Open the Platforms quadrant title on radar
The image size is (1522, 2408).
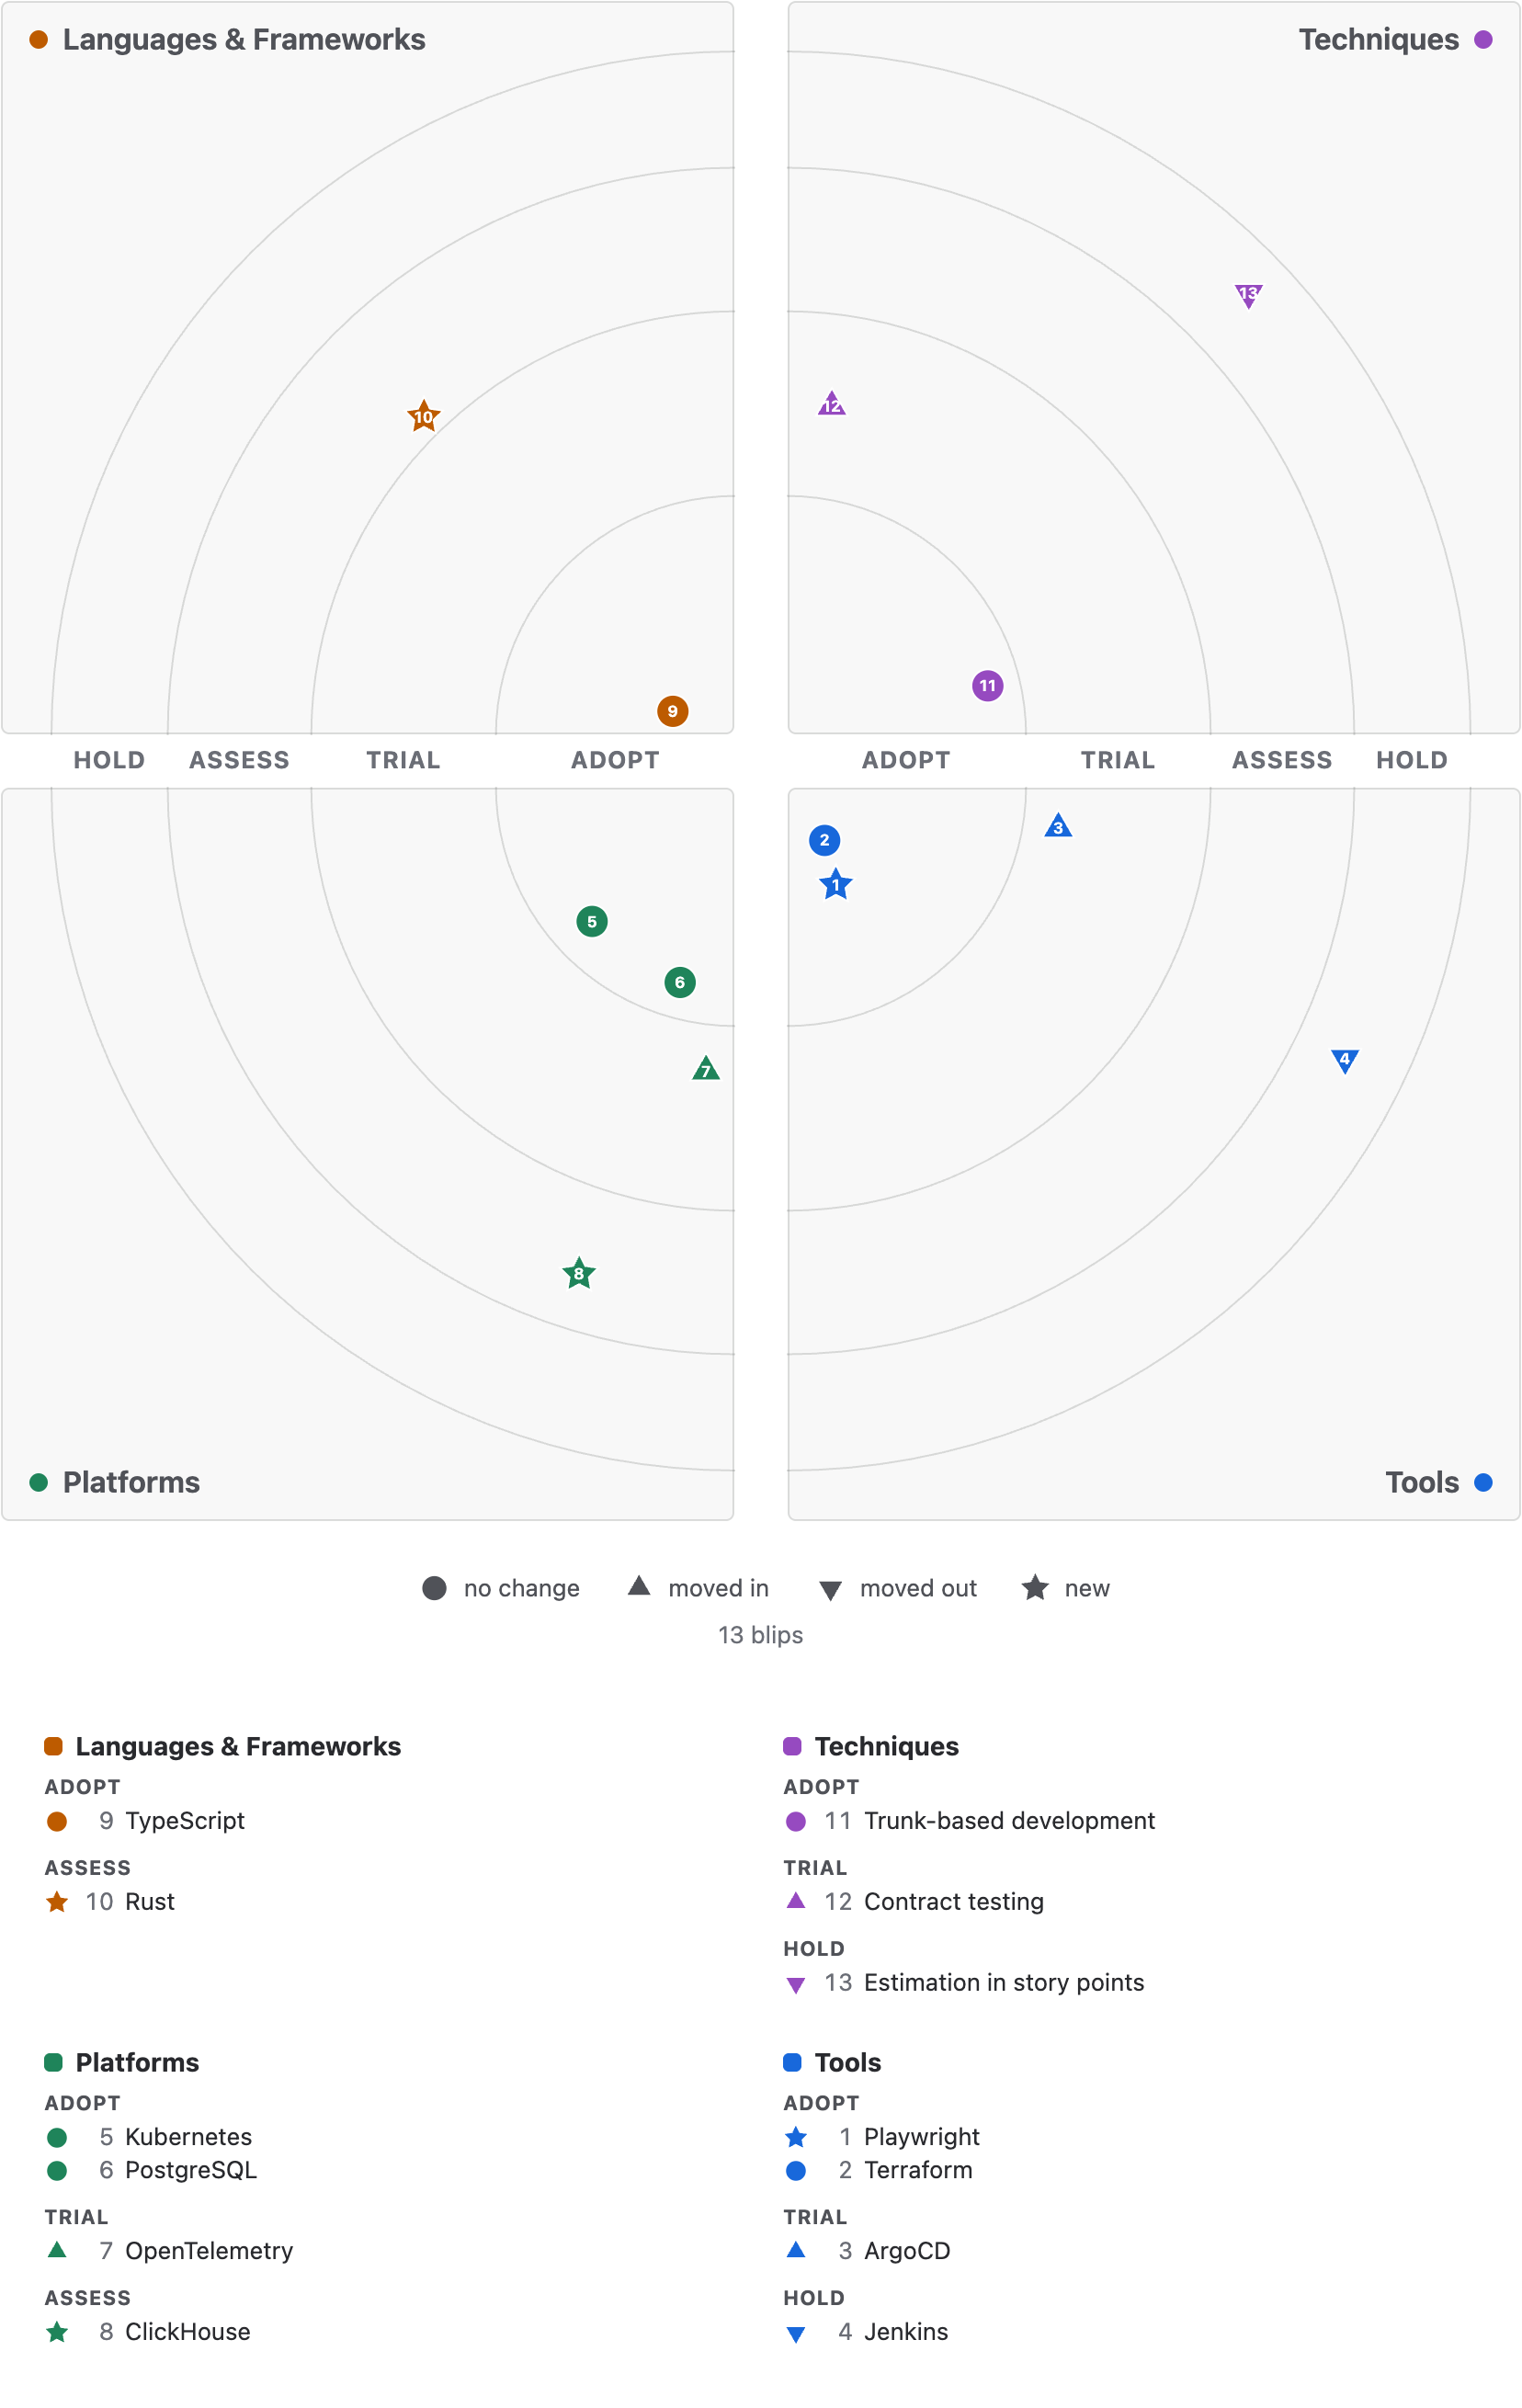131,1482
